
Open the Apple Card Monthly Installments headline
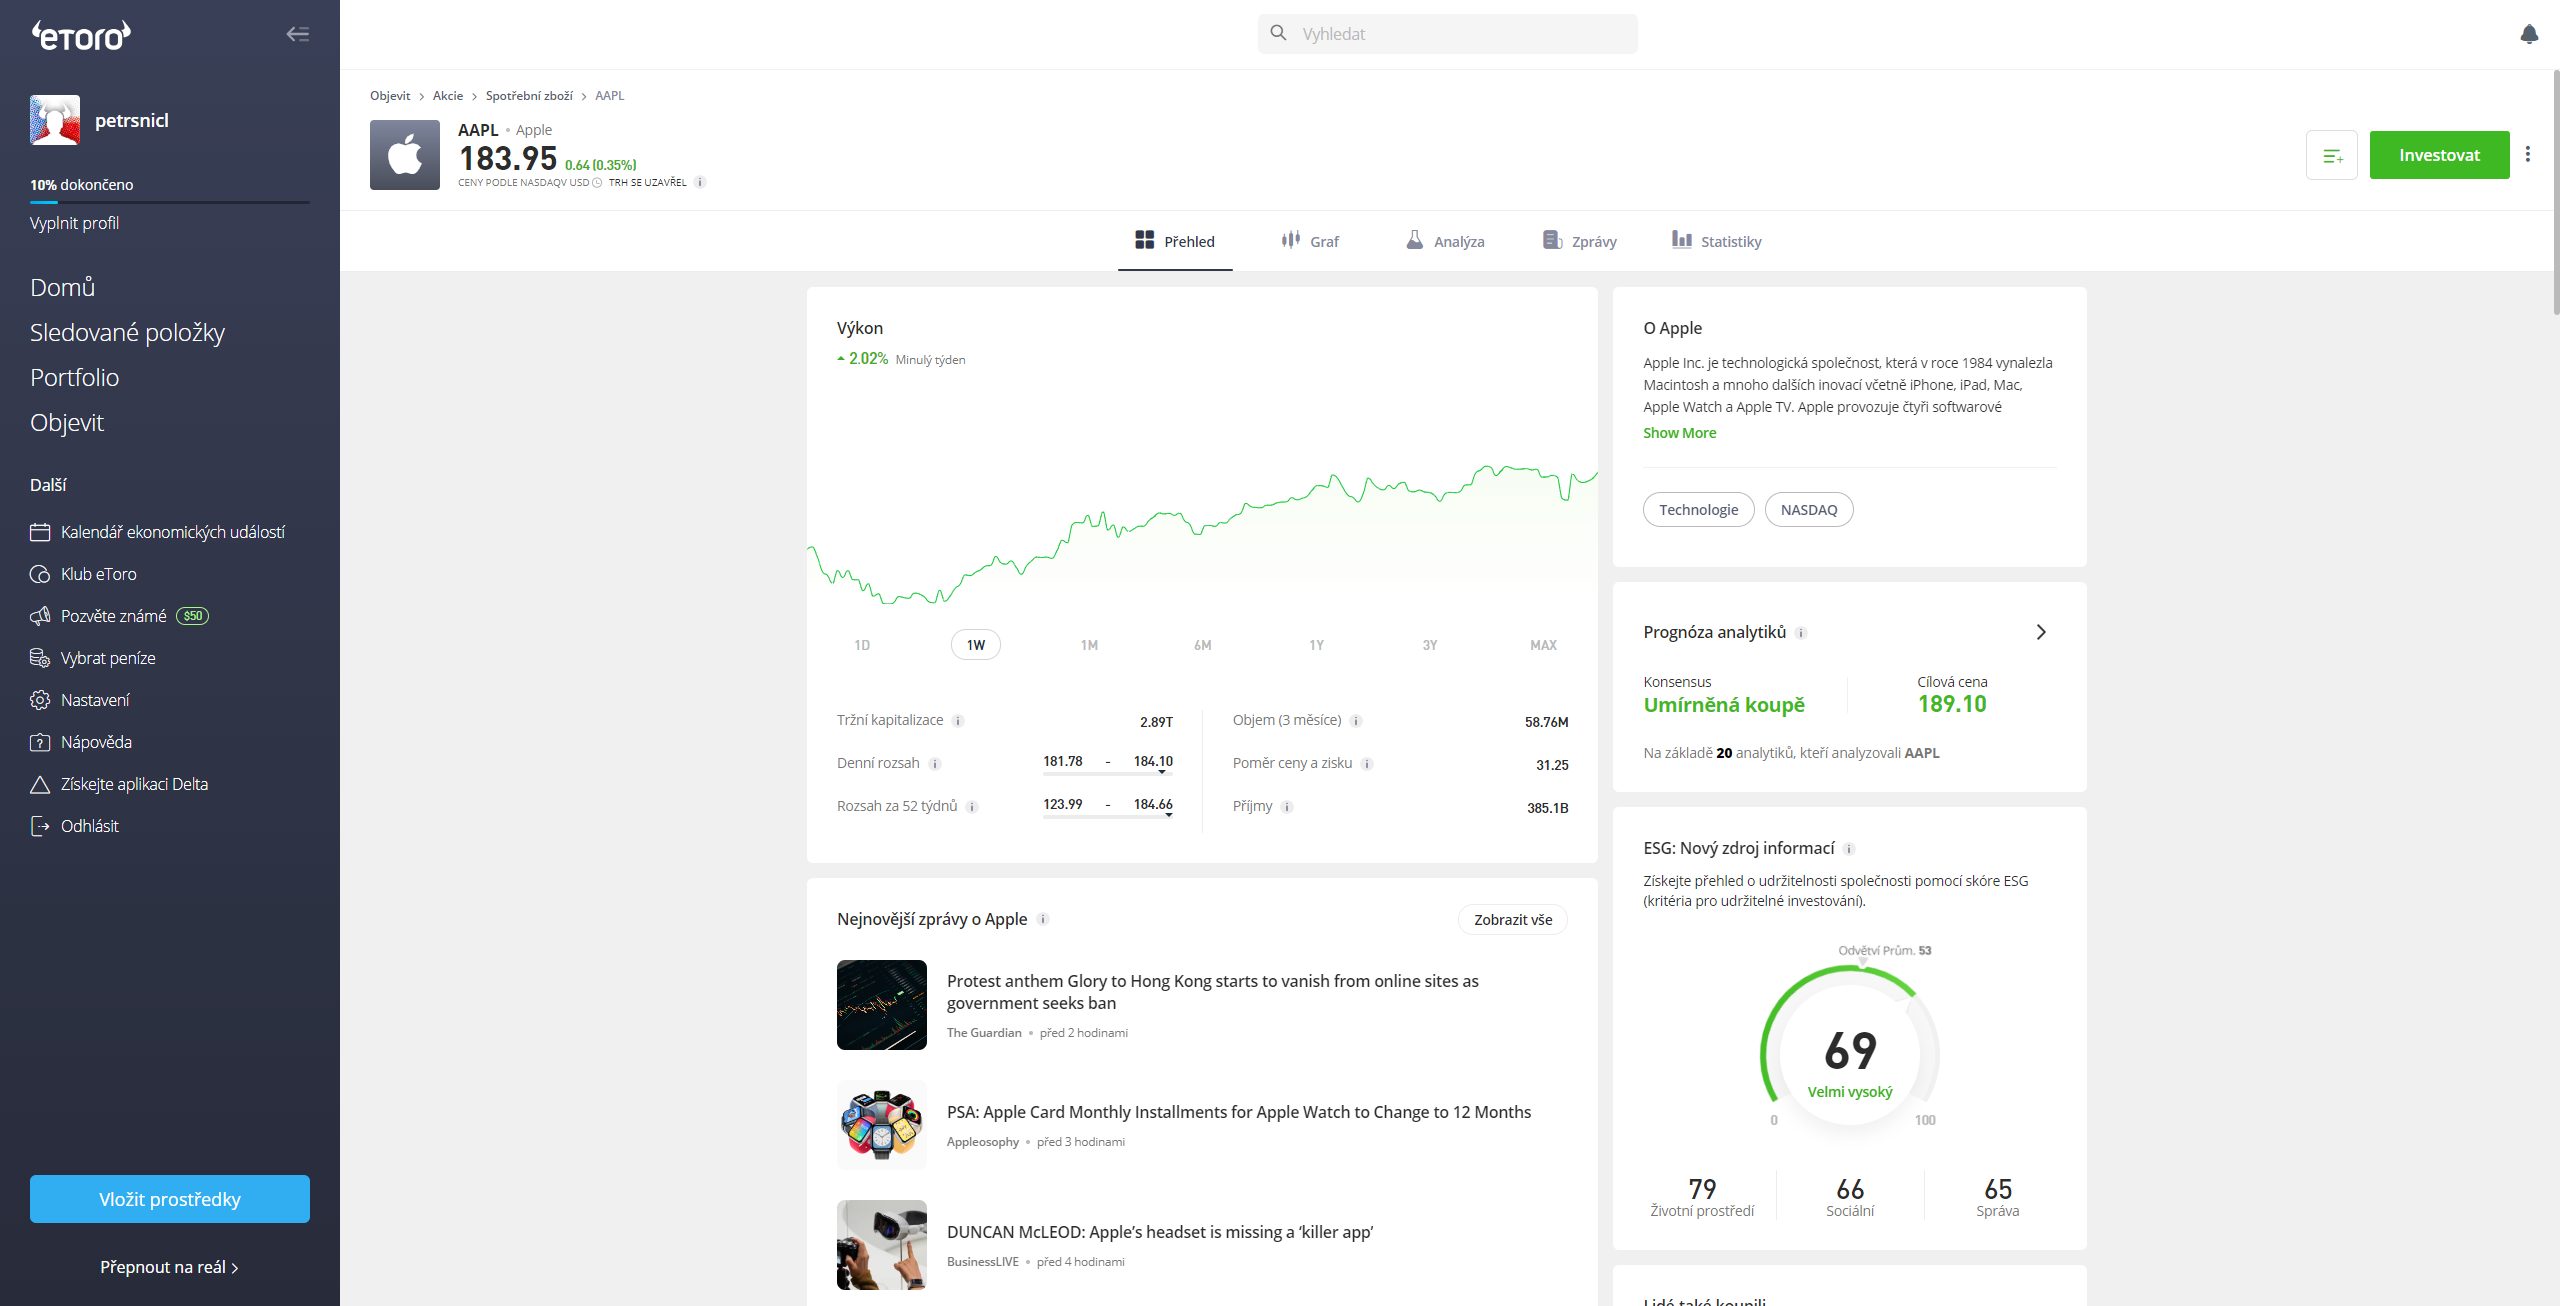pyautogui.click(x=1239, y=1112)
